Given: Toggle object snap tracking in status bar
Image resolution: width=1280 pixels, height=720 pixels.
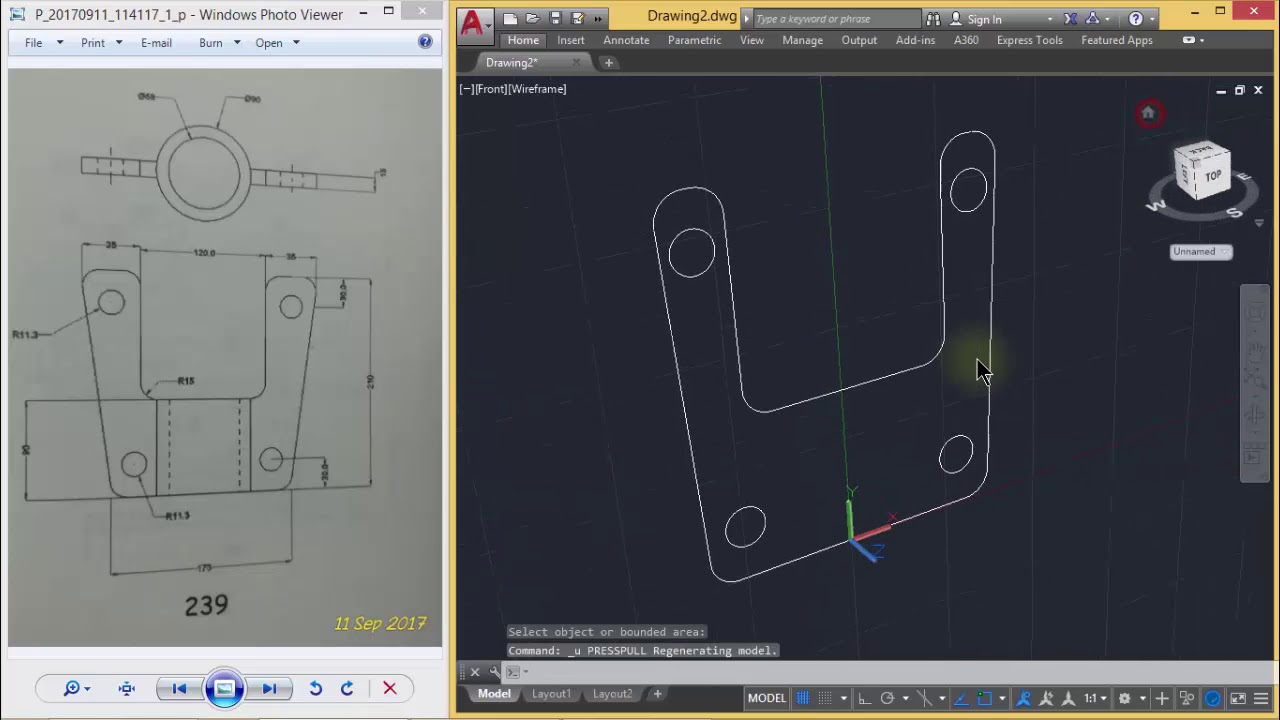Looking at the screenshot, I should pos(961,698).
